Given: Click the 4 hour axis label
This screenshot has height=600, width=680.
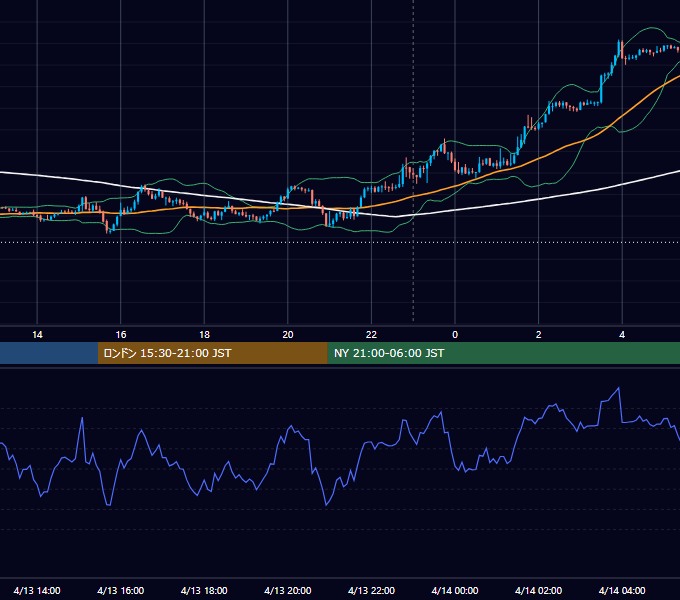Looking at the screenshot, I should pyautogui.click(x=622, y=335).
